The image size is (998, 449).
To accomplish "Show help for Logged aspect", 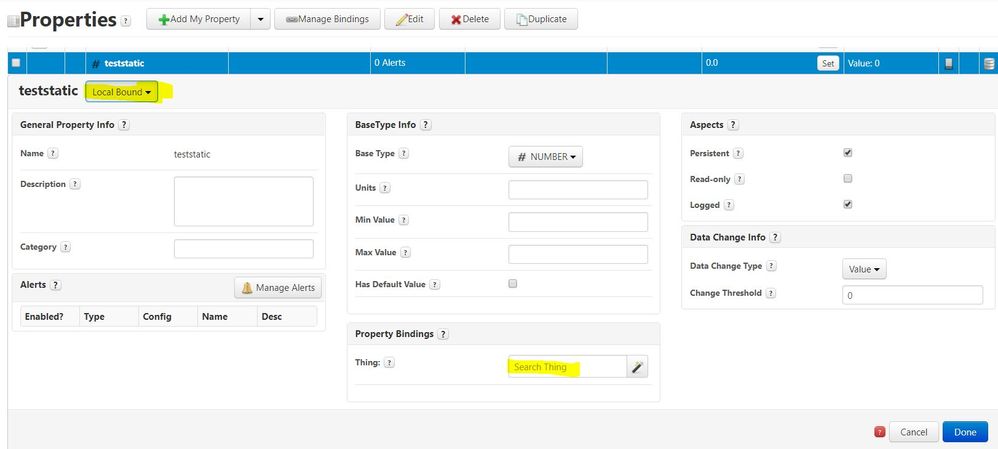I will [x=729, y=205].
